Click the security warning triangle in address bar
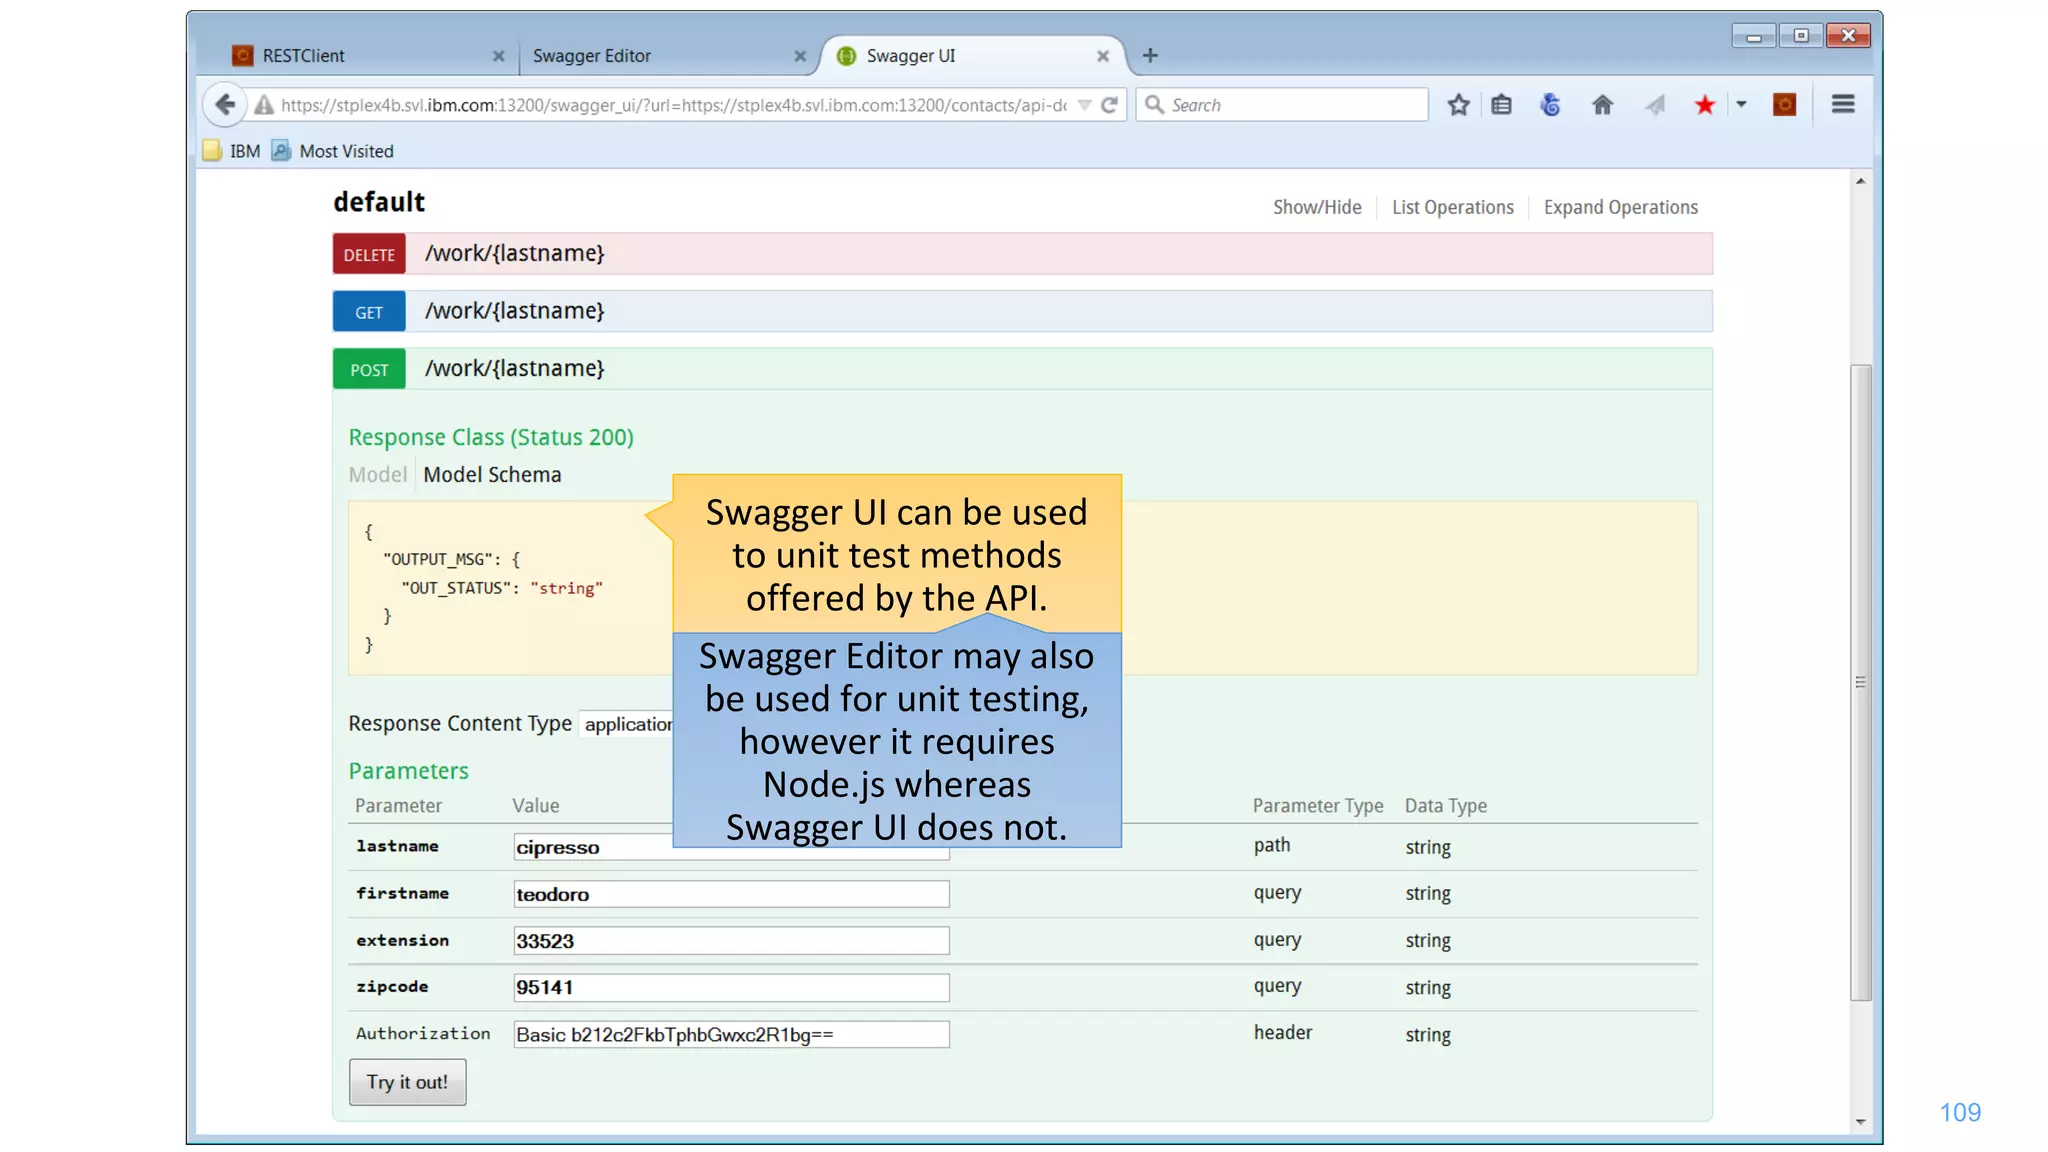The image size is (2048, 1152). [x=263, y=105]
